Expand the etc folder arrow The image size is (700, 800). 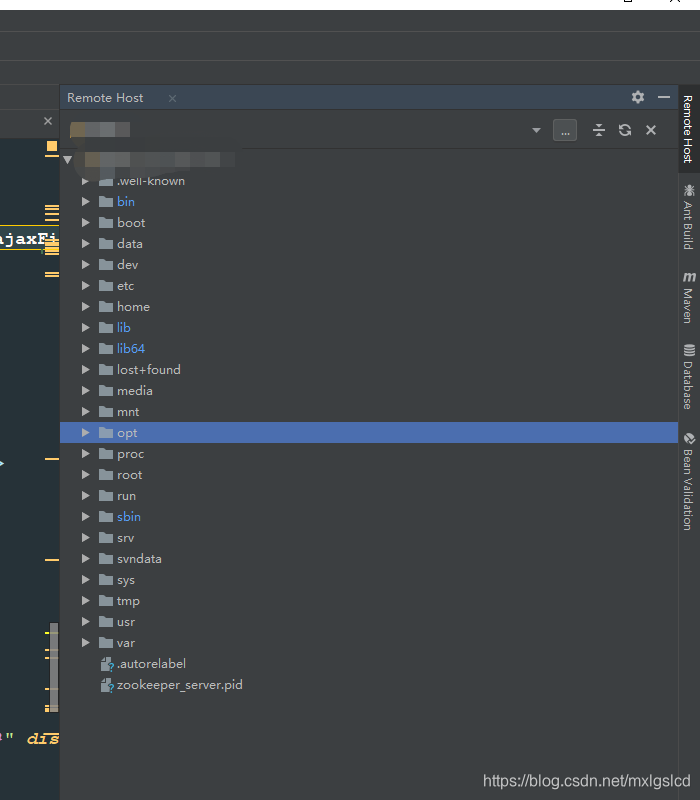[86, 286]
